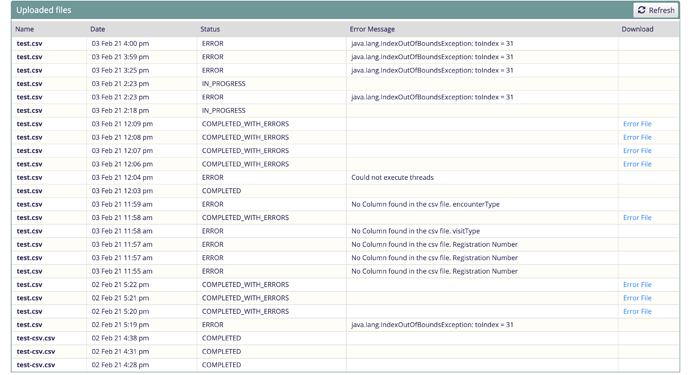Click error message mentioning encounterType
The image size is (690, 375).
click(x=425, y=204)
